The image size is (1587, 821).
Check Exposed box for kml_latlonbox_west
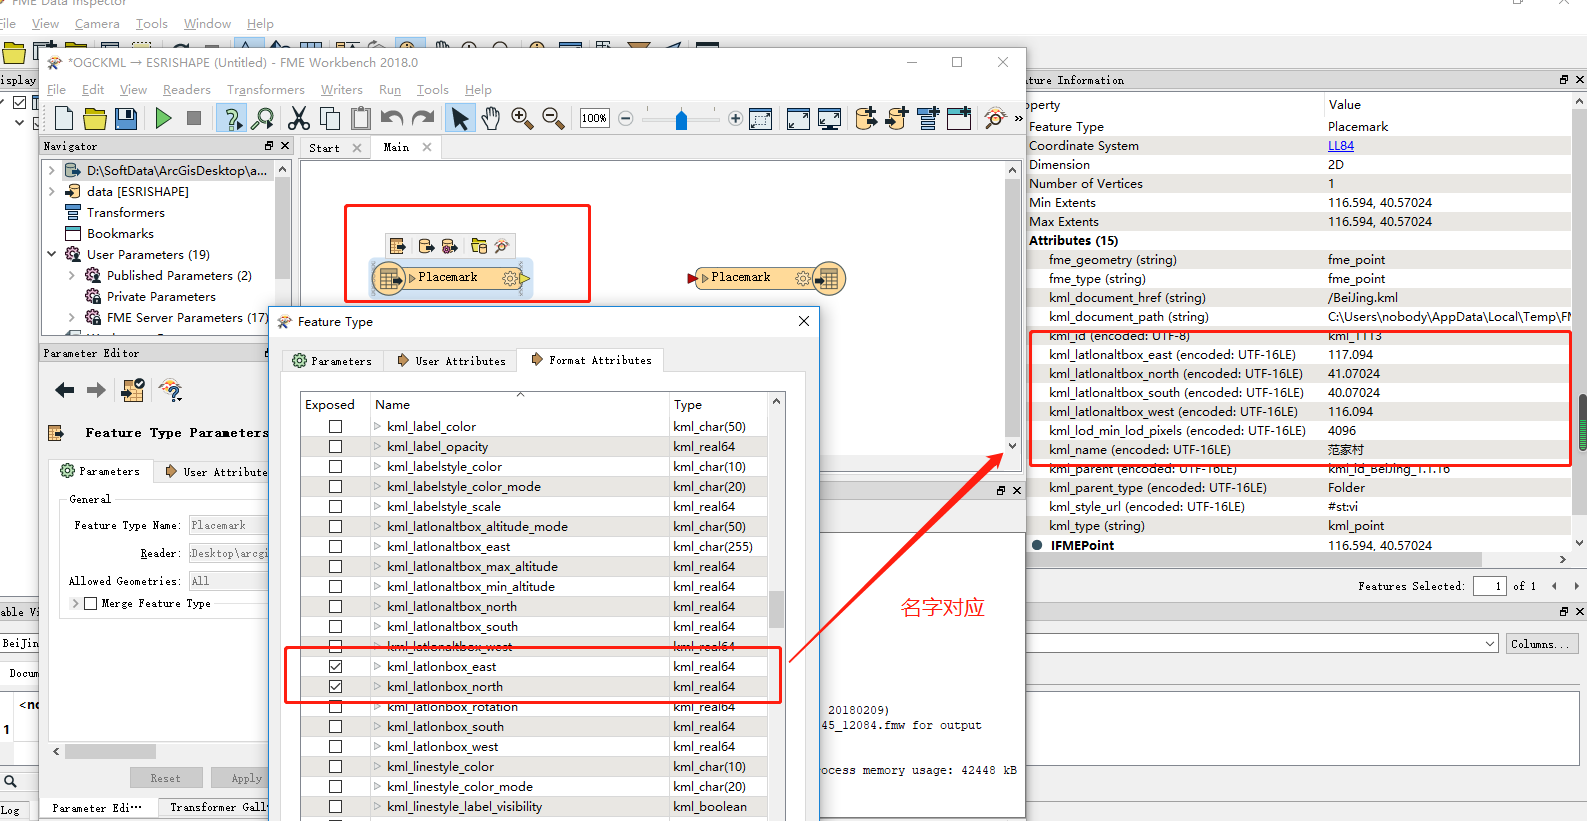(x=336, y=746)
